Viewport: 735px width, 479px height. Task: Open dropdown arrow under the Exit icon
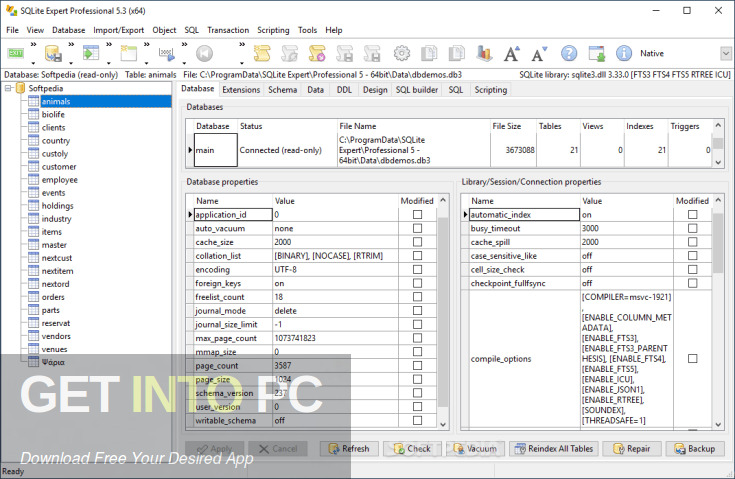point(33,63)
